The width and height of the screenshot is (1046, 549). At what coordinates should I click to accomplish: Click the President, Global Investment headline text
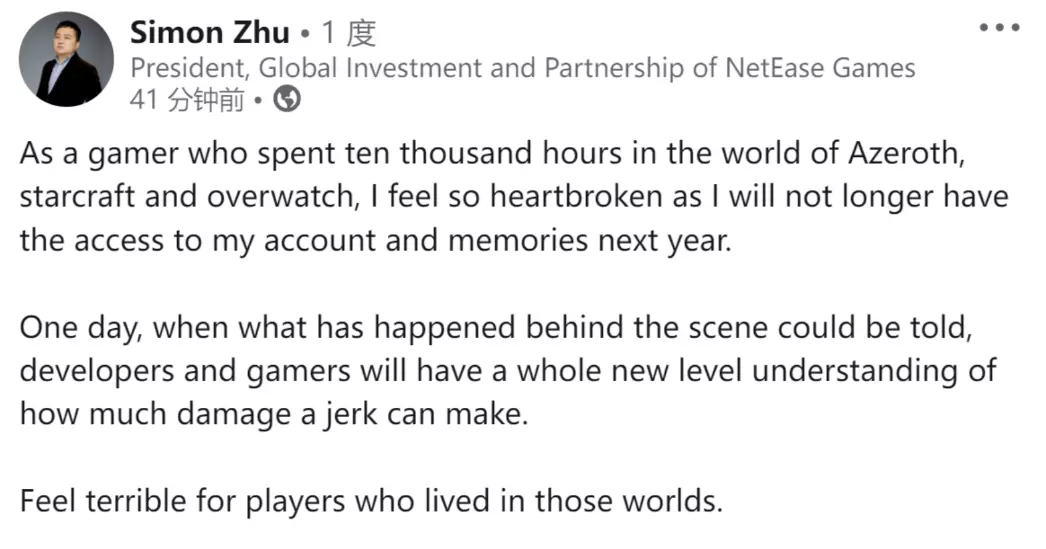tap(522, 68)
